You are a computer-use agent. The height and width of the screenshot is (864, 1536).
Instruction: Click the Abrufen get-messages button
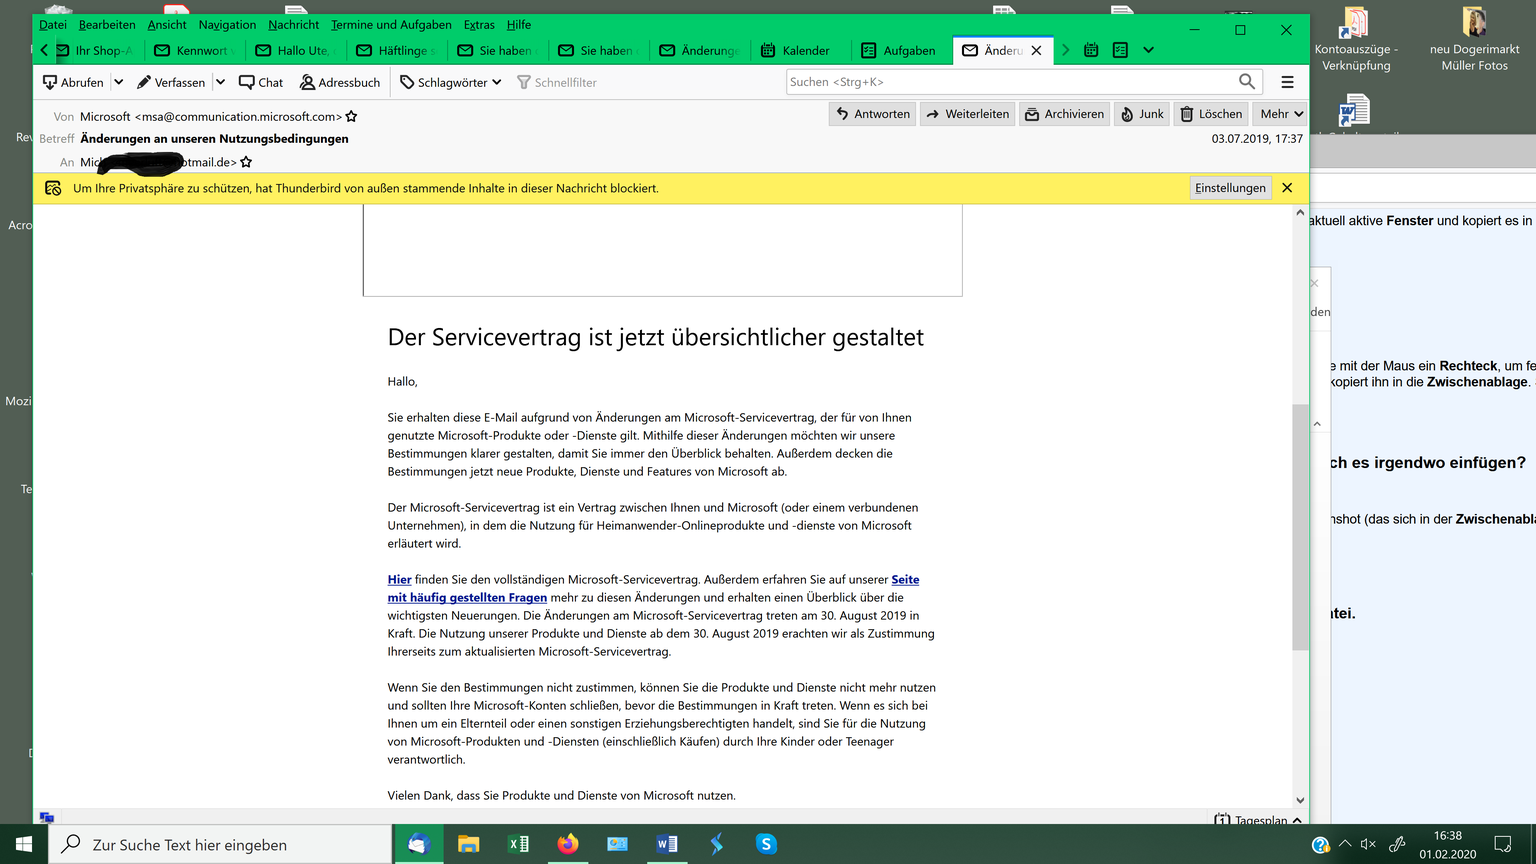tap(73, 82)
